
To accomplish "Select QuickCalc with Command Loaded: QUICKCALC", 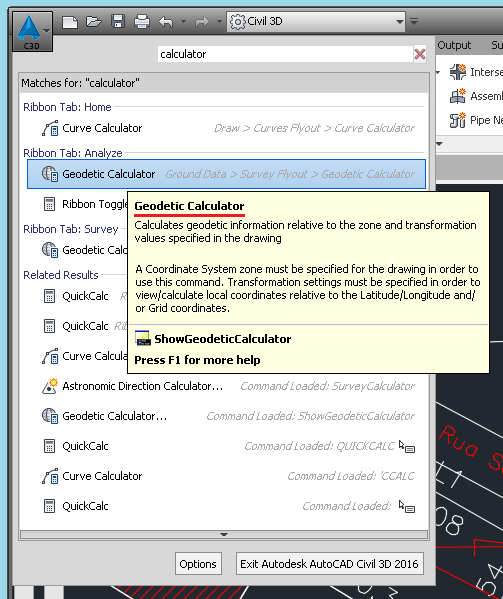I will (226, 446).
